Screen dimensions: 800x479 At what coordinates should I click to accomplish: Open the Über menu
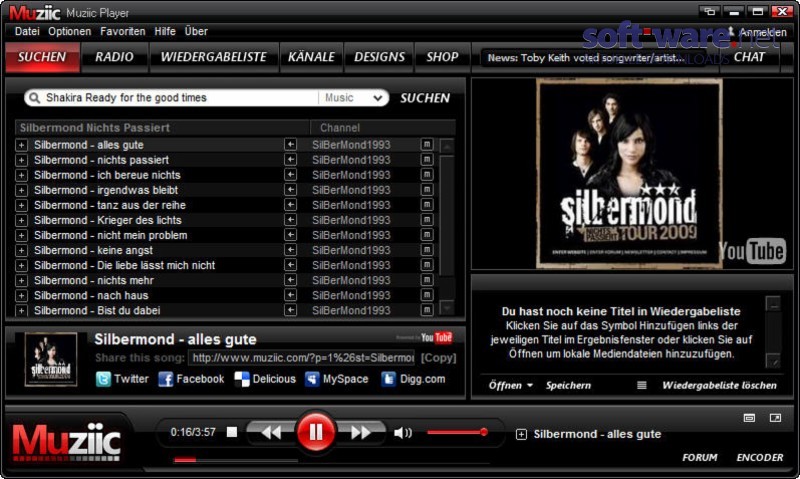(x=196, y=31)
